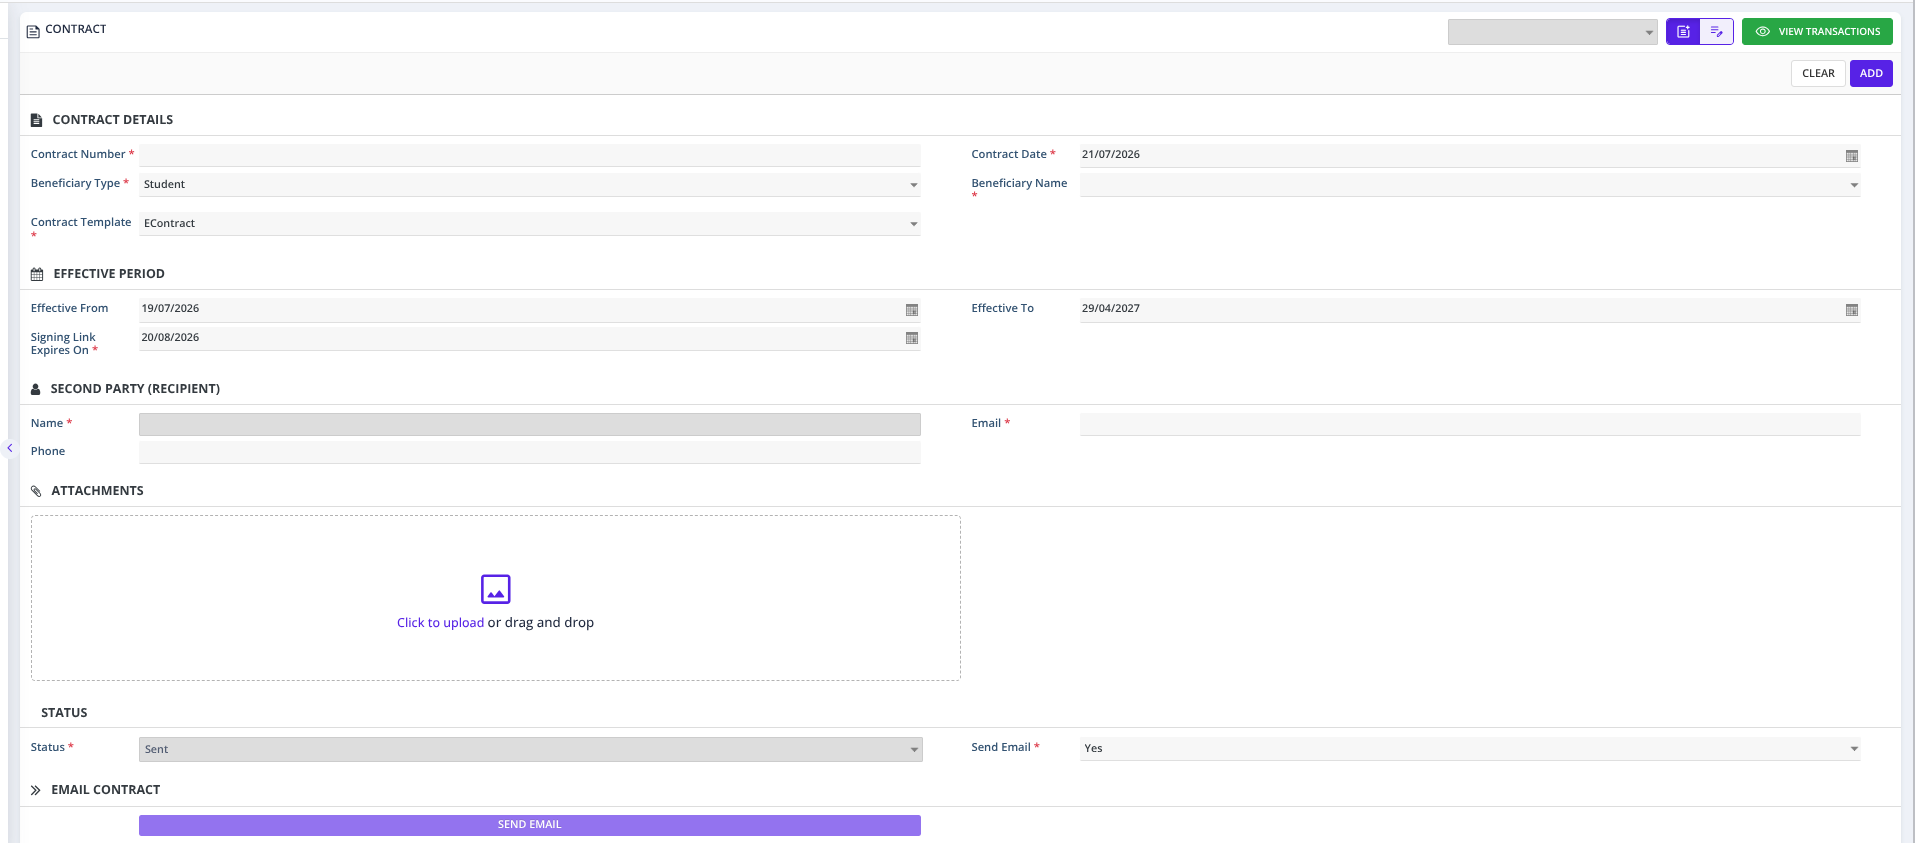Click the Send Email button
Screen dimensions: 1915x843
click(x=530, y=825)
